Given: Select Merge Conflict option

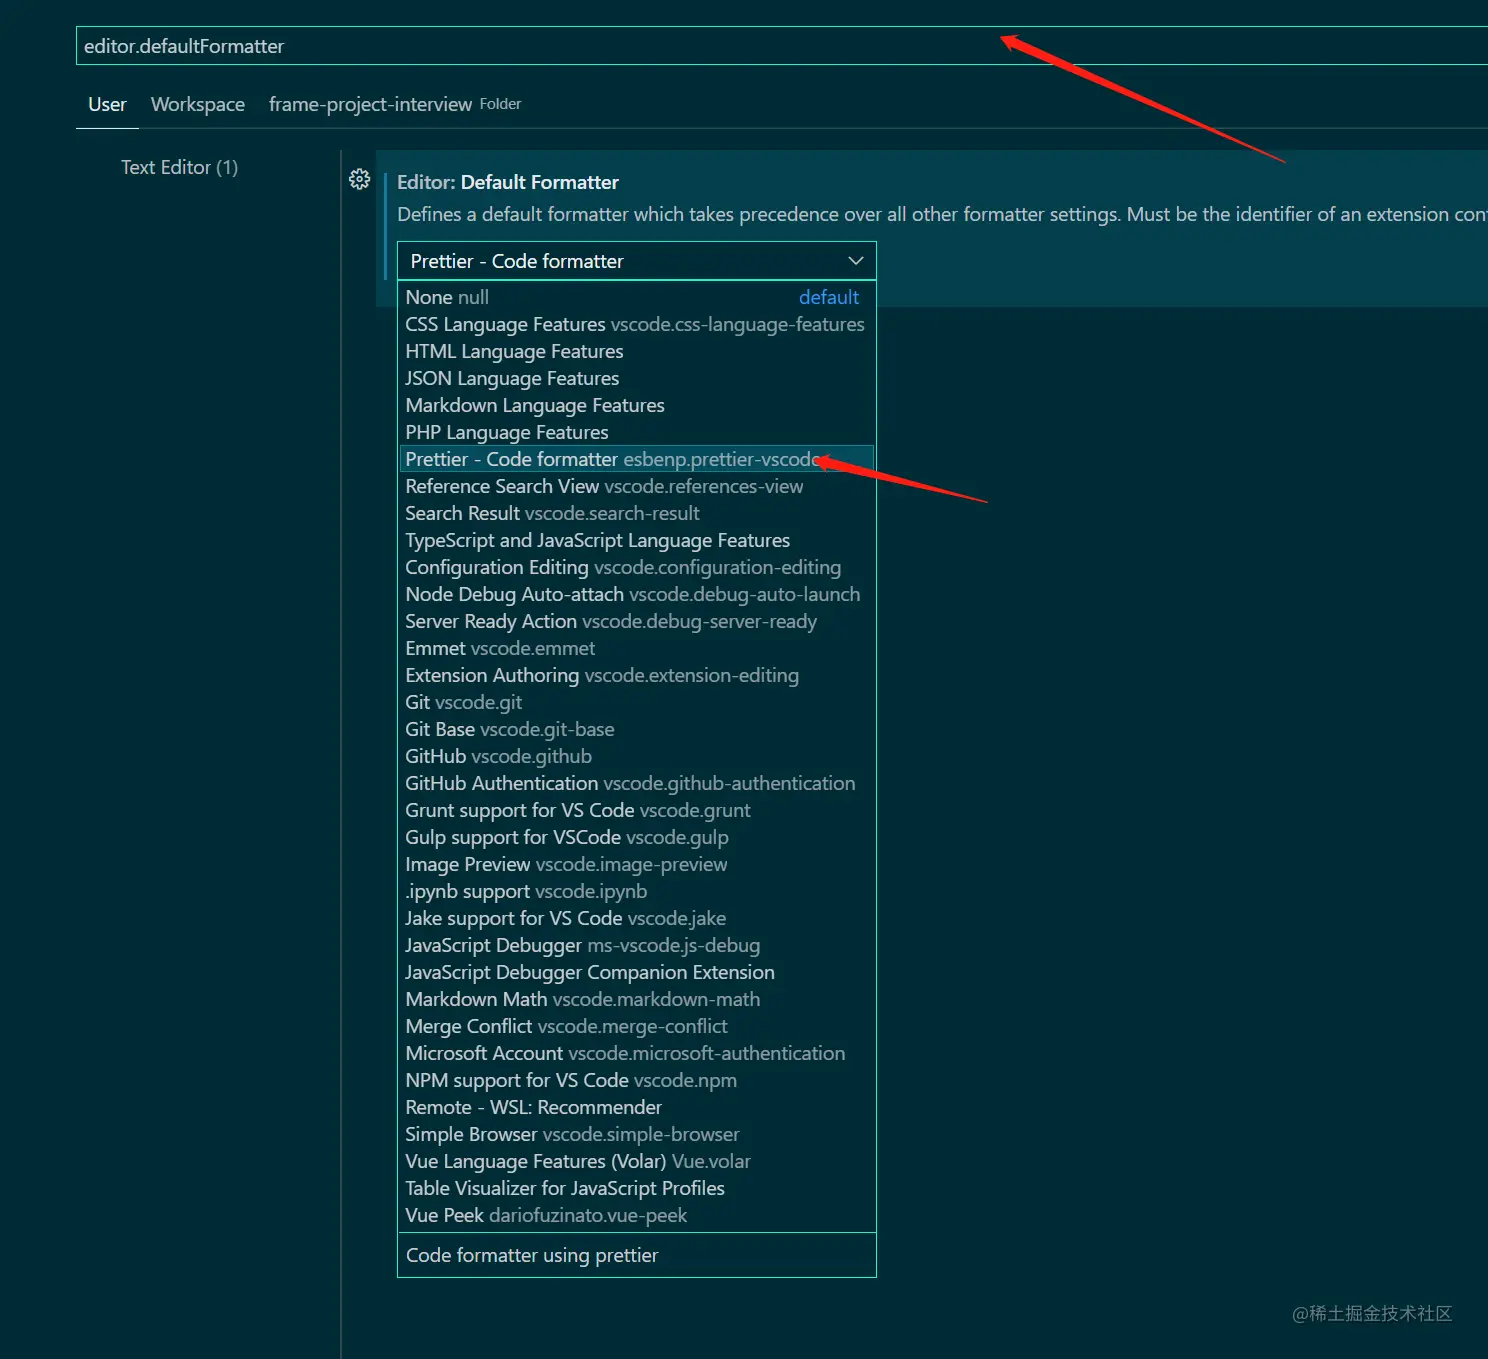Looking at the screenshot, I should point(636,1026).
